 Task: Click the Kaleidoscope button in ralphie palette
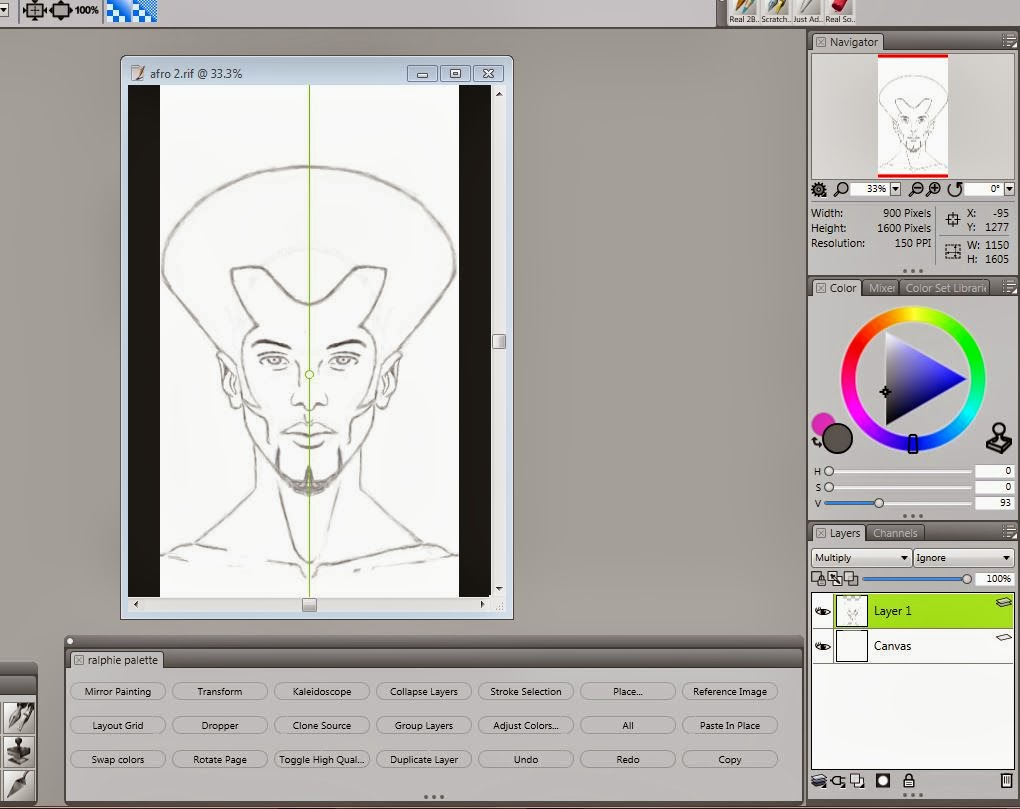point(321,691)
